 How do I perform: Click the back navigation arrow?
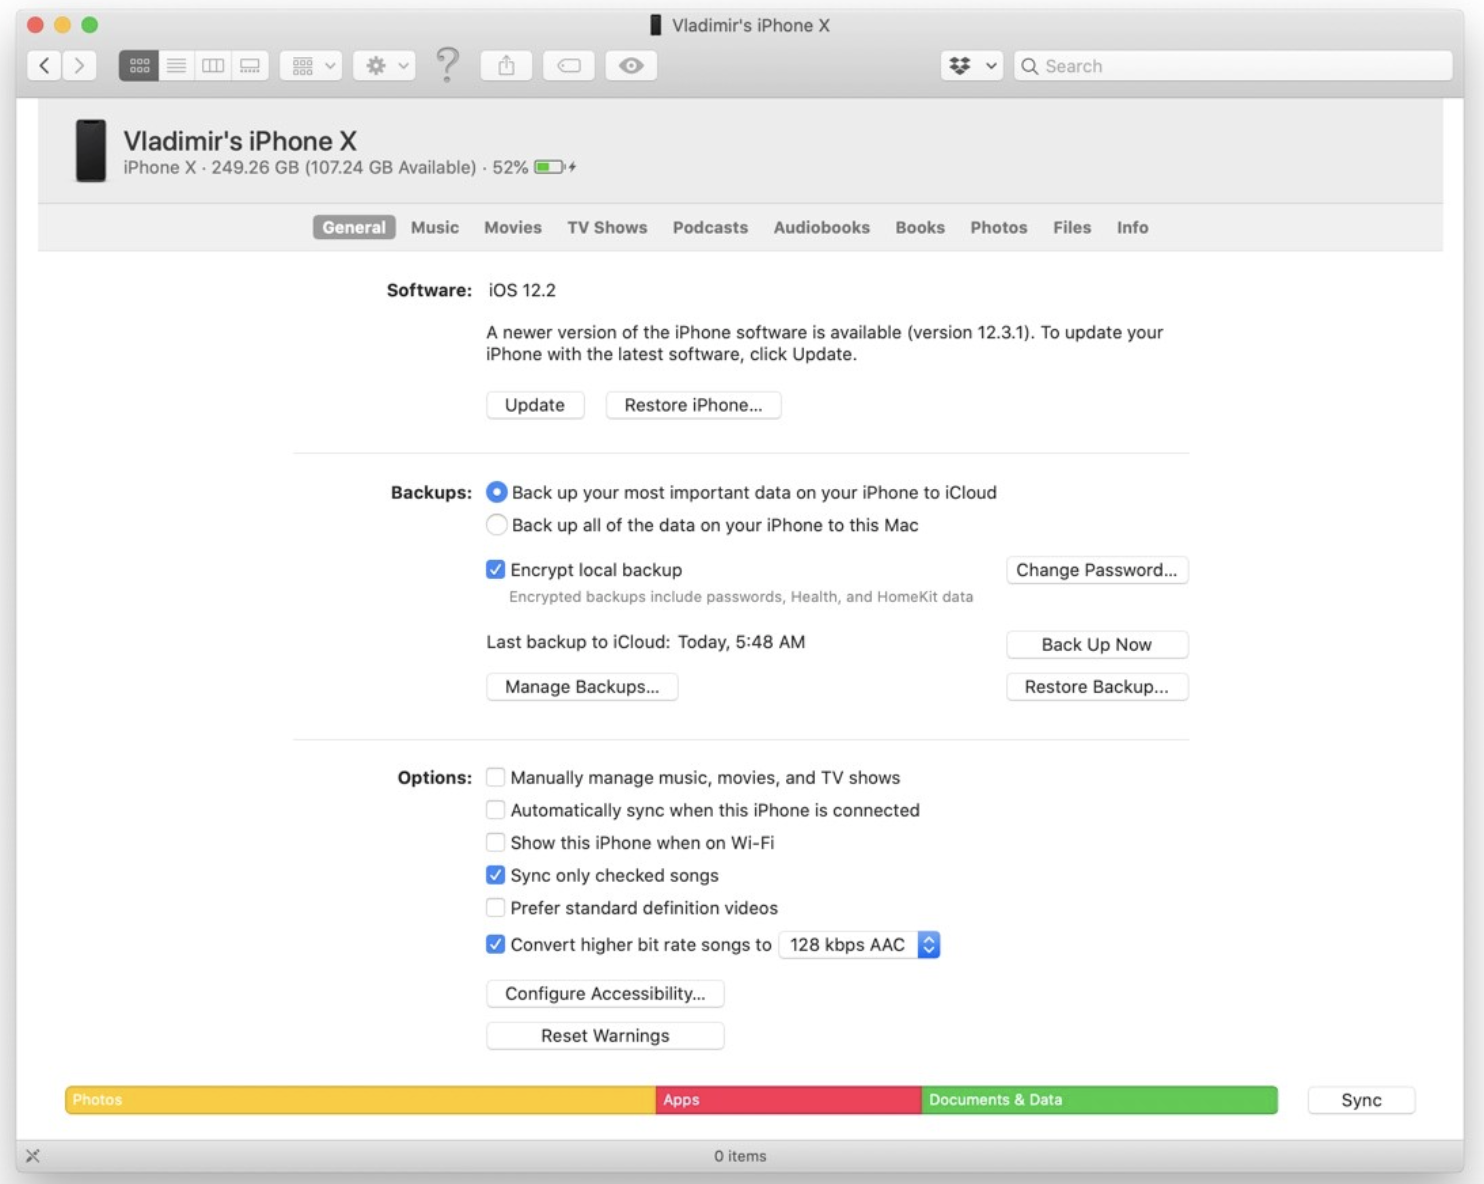point(44,66)
